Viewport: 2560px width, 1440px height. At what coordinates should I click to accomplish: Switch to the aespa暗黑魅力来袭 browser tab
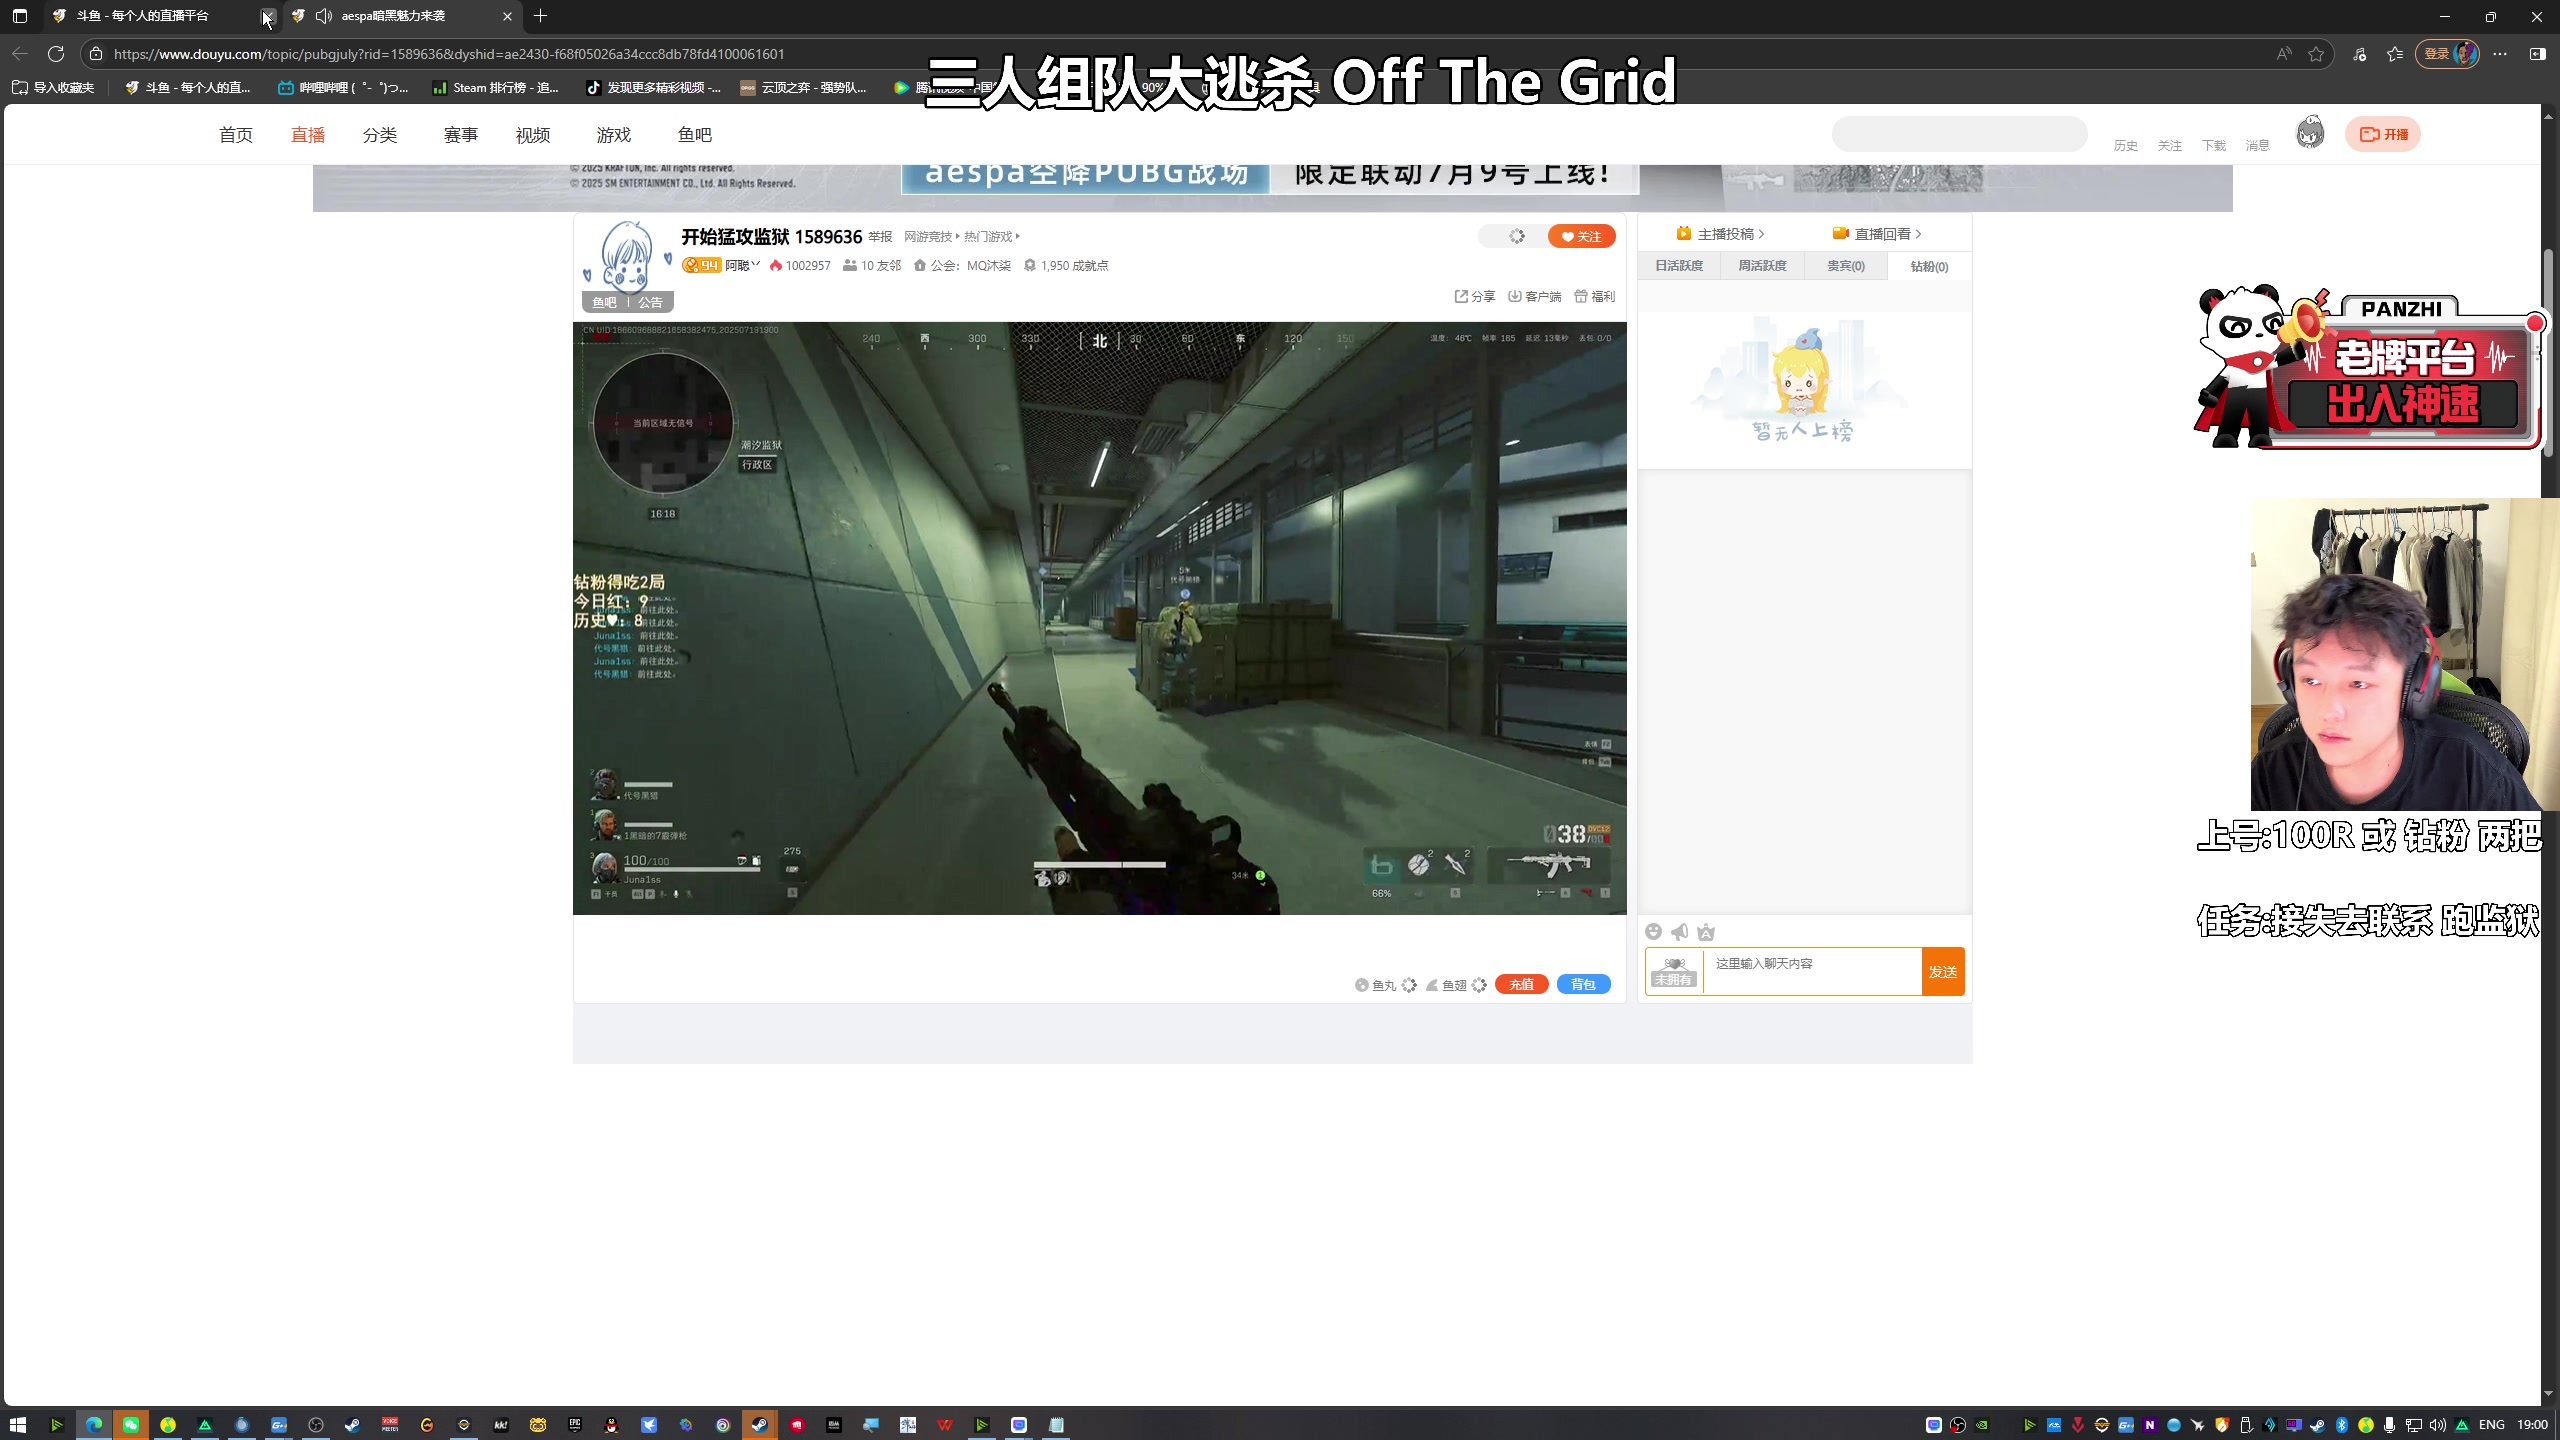coord(402,16)
